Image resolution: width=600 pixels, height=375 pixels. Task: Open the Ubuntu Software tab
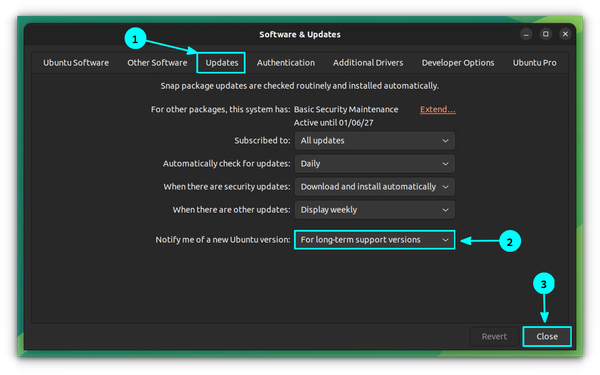(76, 63)
